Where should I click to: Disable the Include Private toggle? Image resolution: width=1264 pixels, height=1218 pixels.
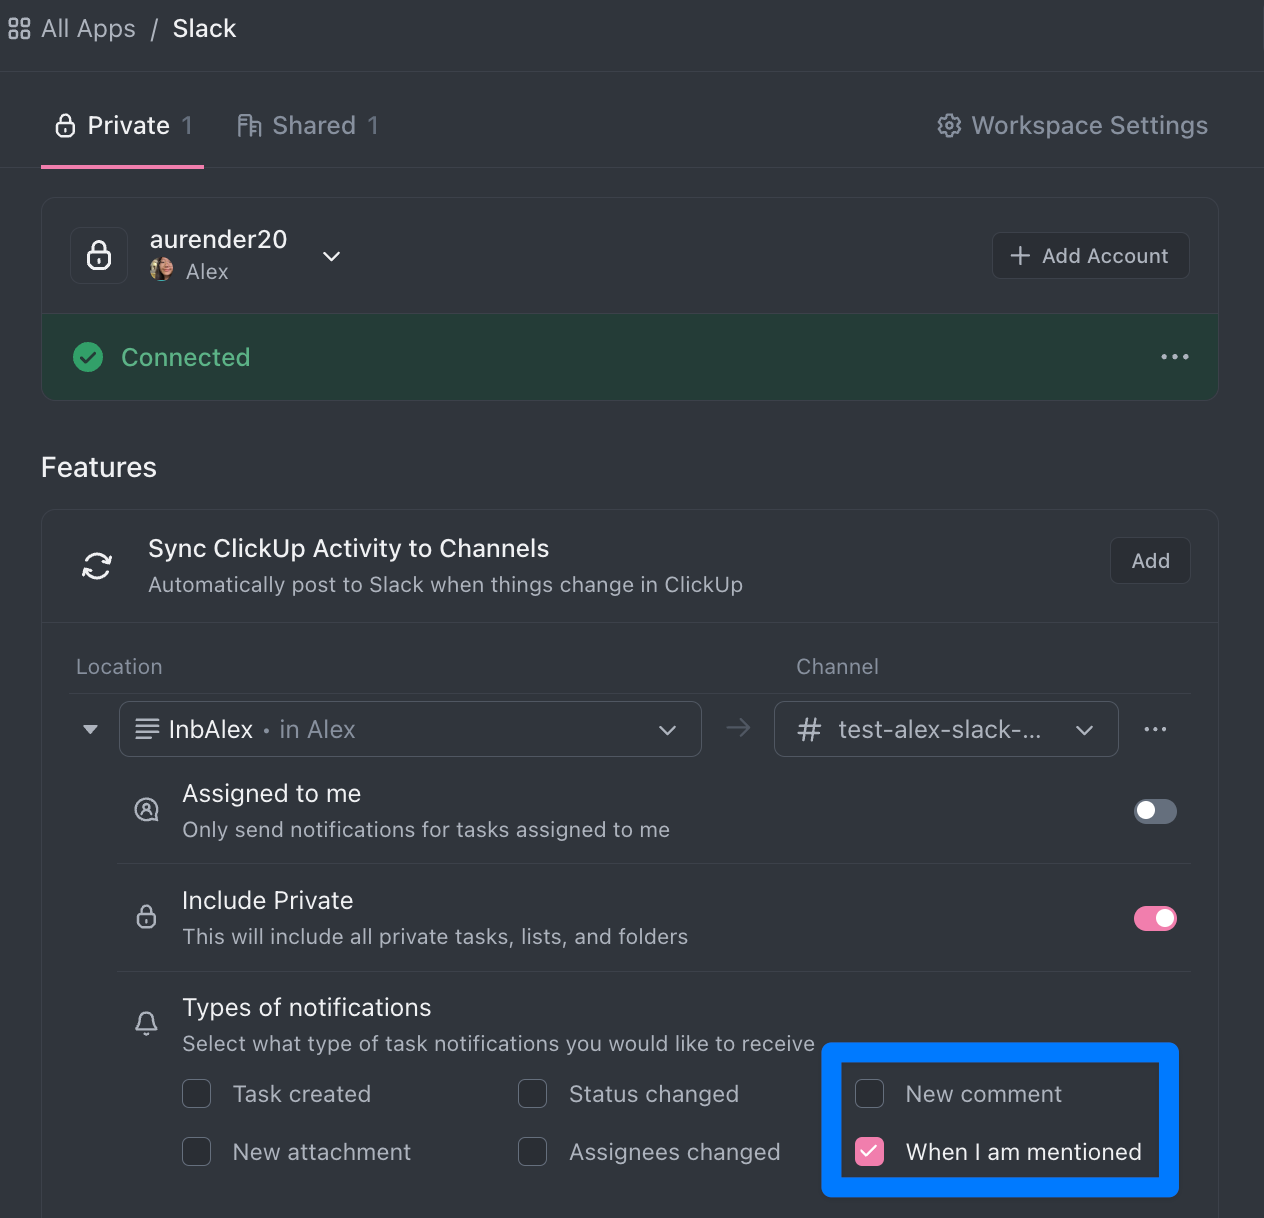tap(1155, 918)
